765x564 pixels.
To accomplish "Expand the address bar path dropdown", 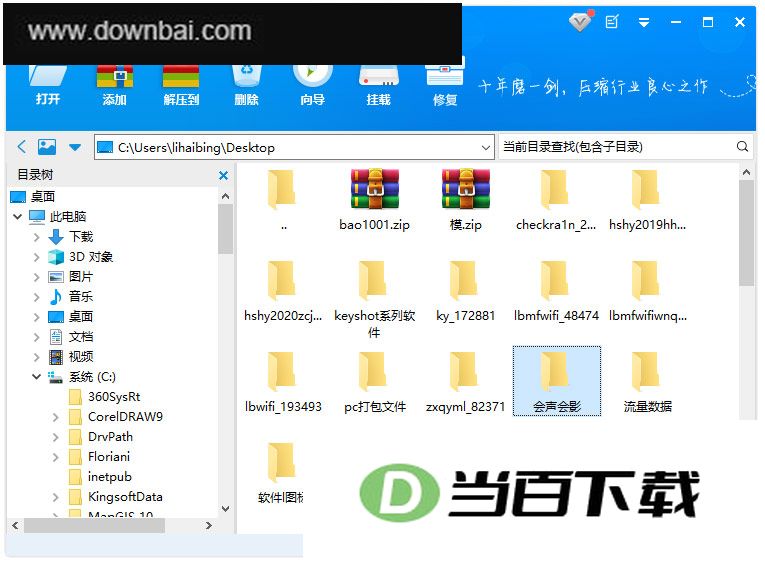I will (x=485, y=147).
